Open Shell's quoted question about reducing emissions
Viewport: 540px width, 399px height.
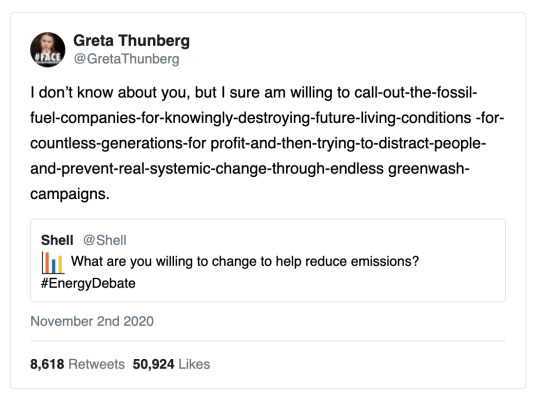(x=245, y=261)
